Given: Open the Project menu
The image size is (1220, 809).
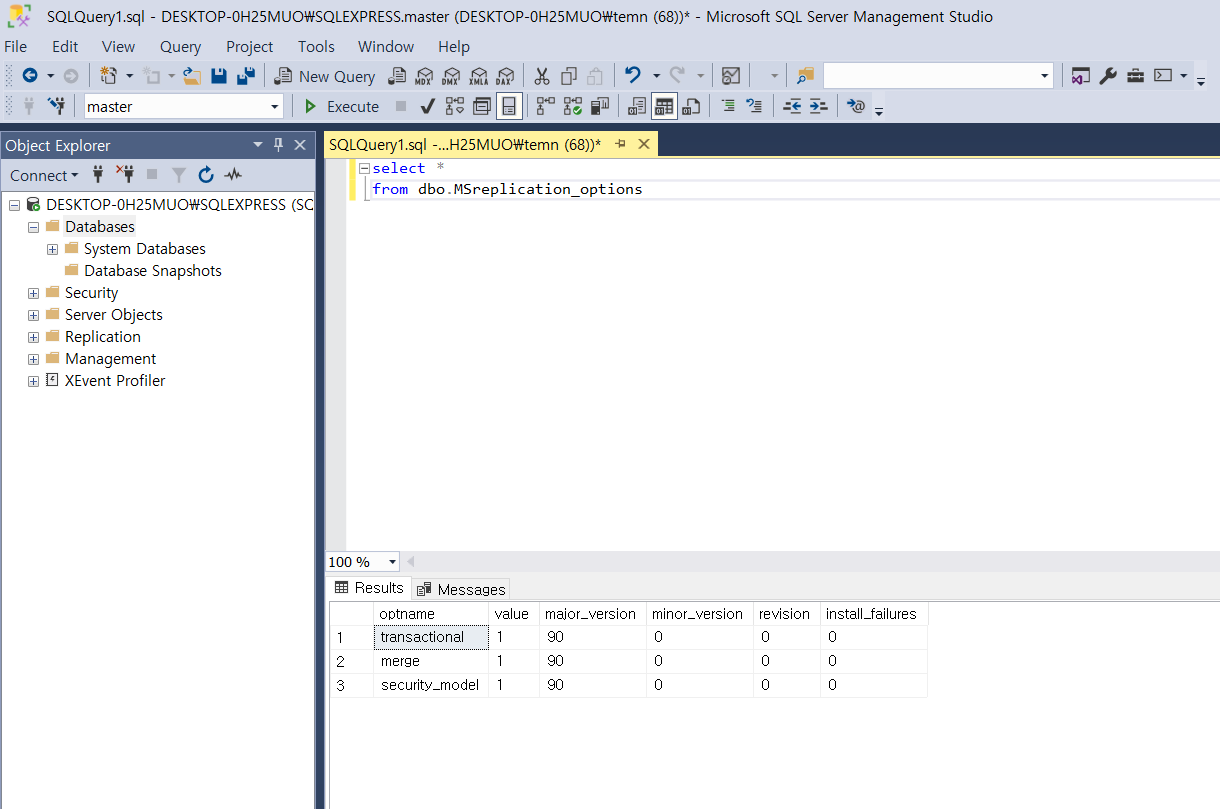Looking at the screenshot, I should click(x=249, y=46).
